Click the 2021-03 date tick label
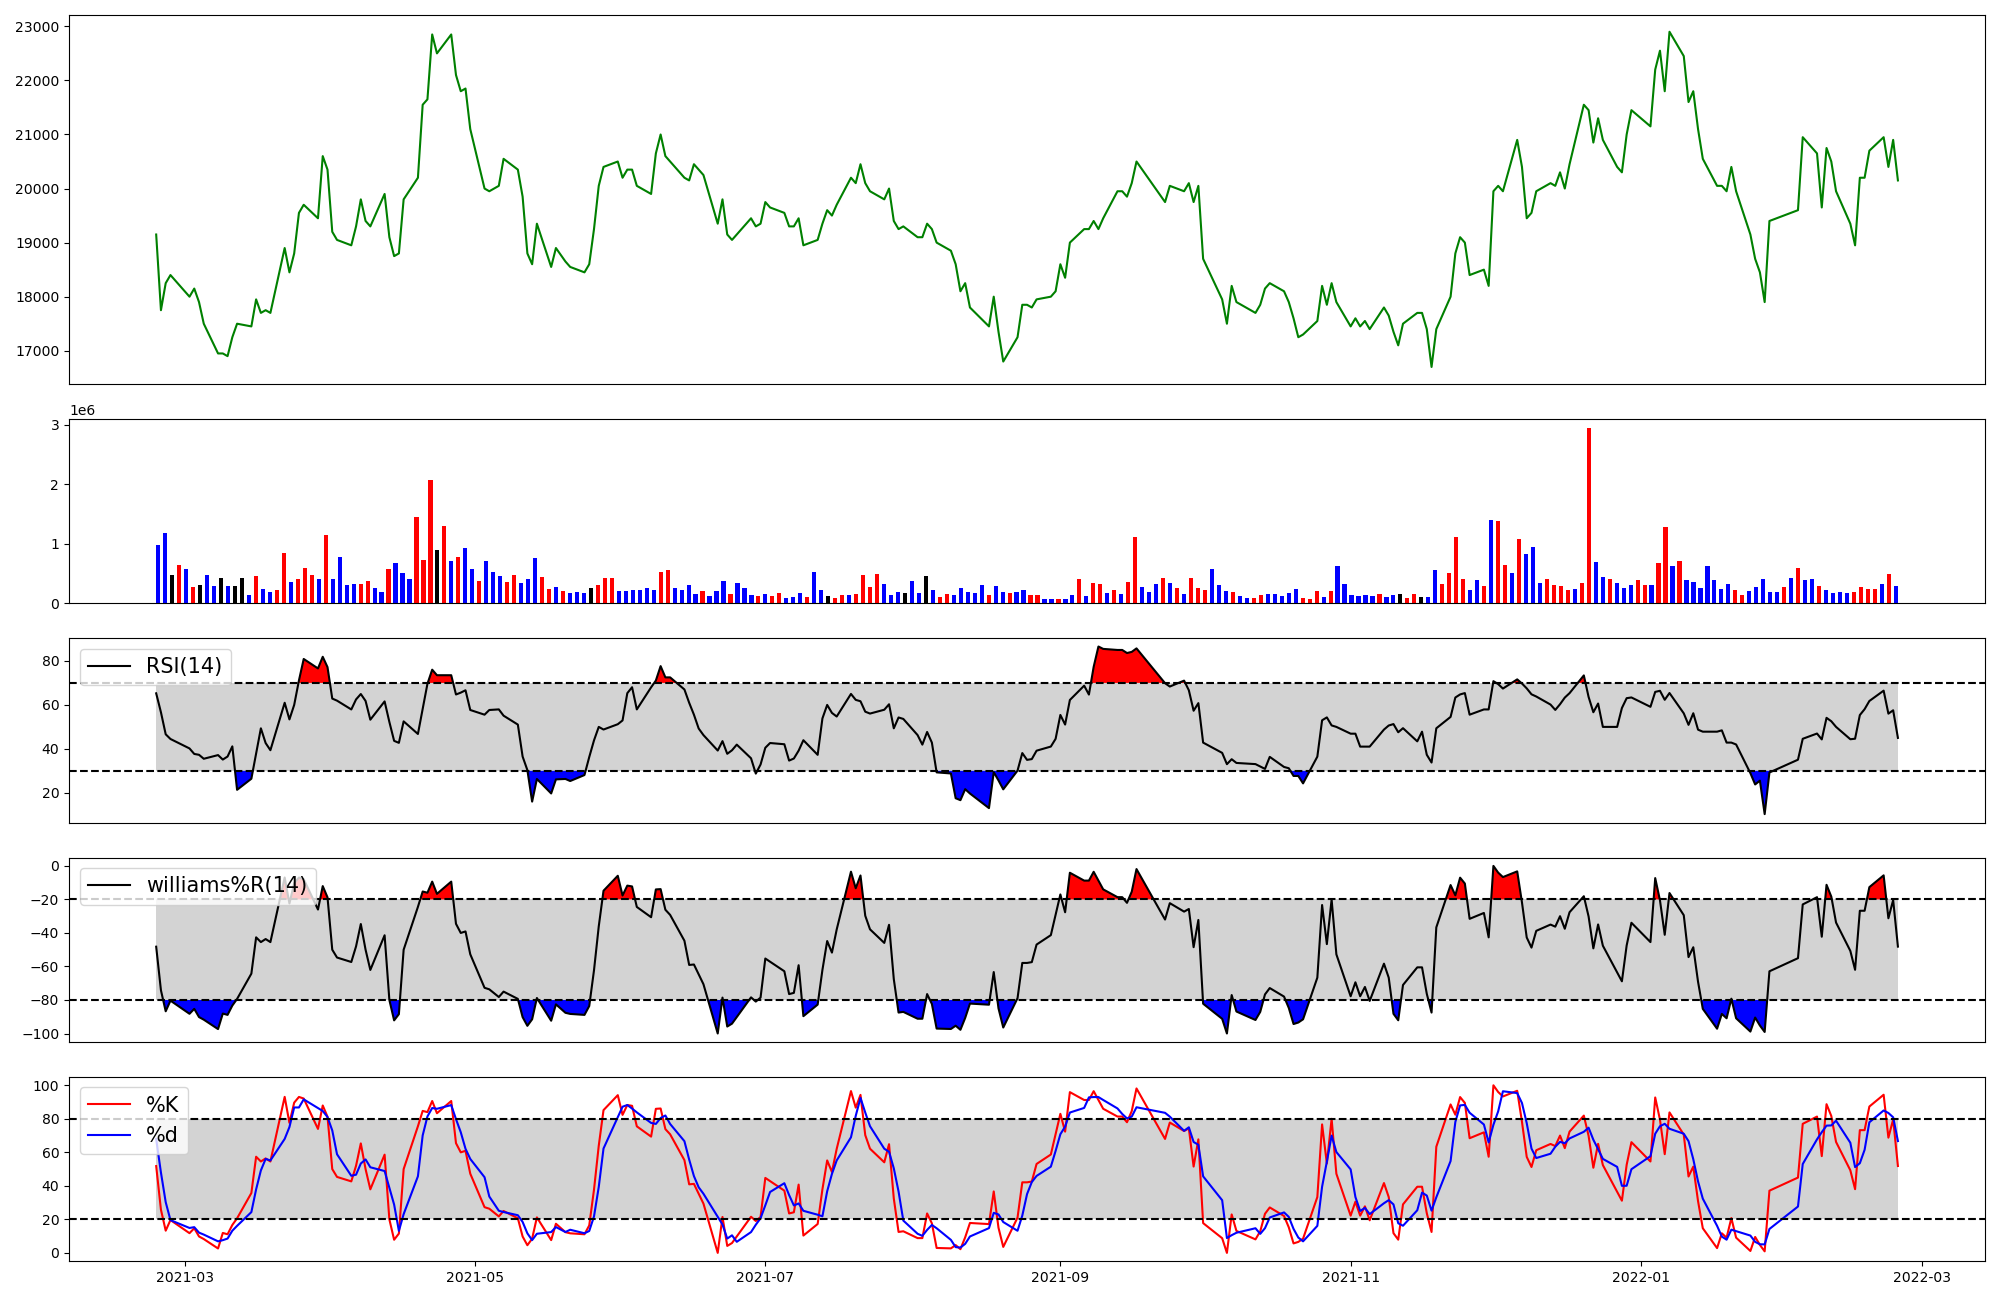This screenshot has width=2000, height=1300. [185, 1277]
